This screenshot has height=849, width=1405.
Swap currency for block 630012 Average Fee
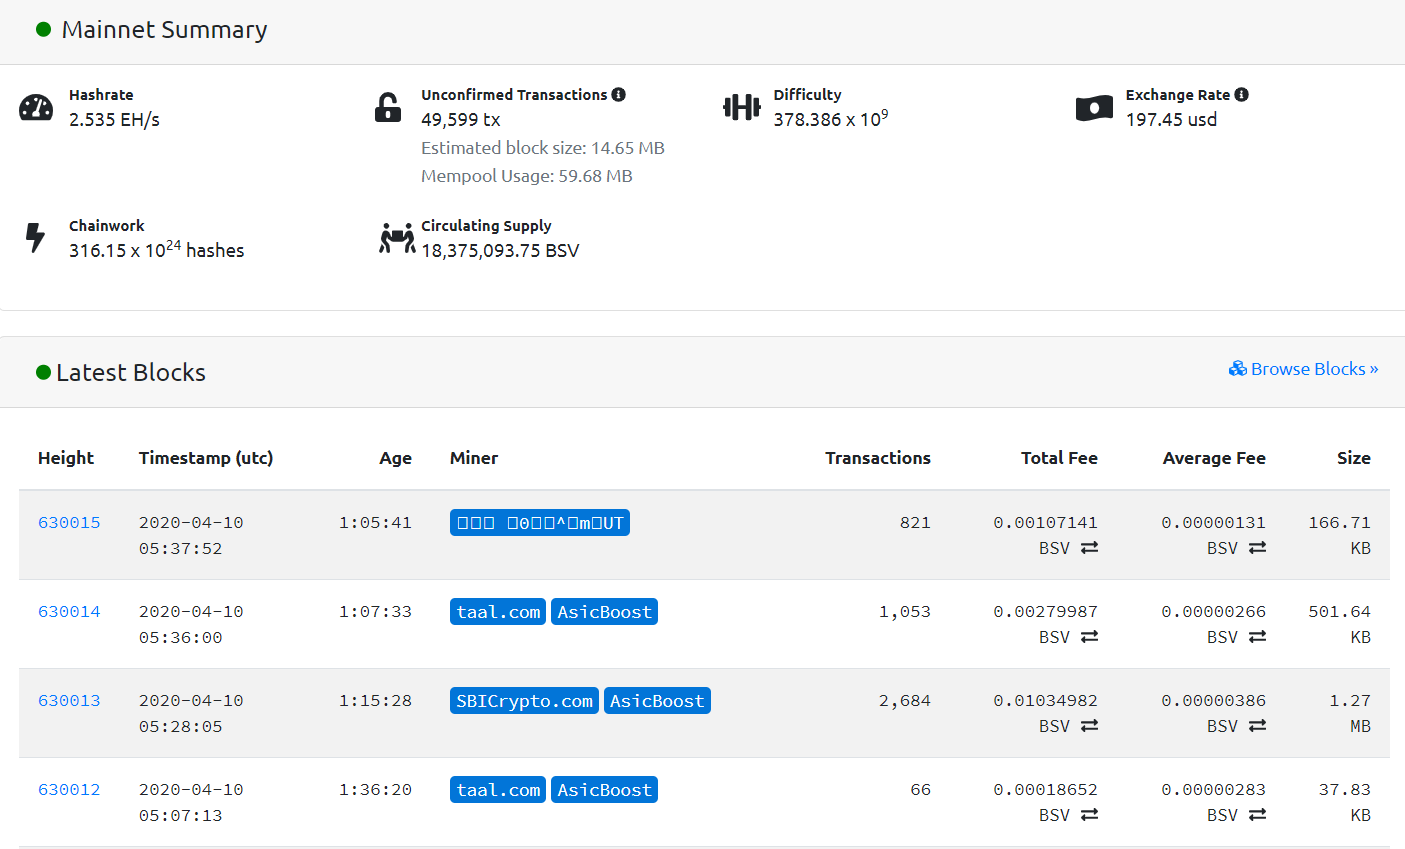point(1258,815)
